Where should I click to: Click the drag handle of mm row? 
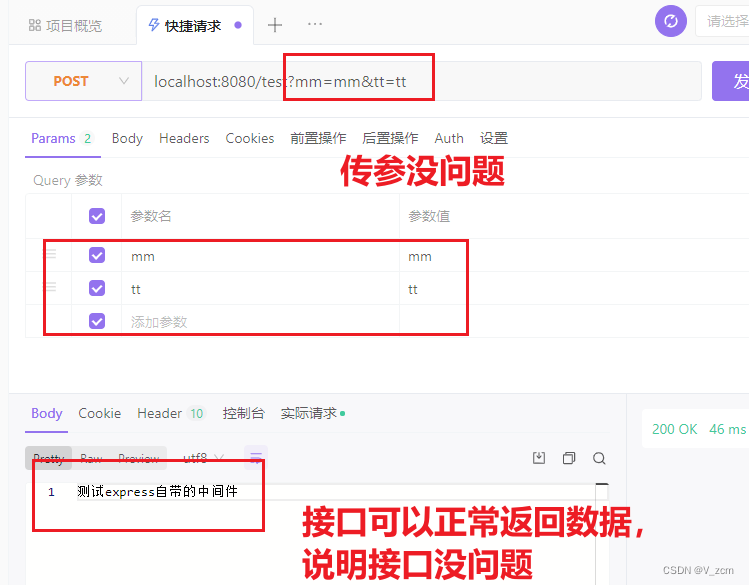tap(51, 254)
